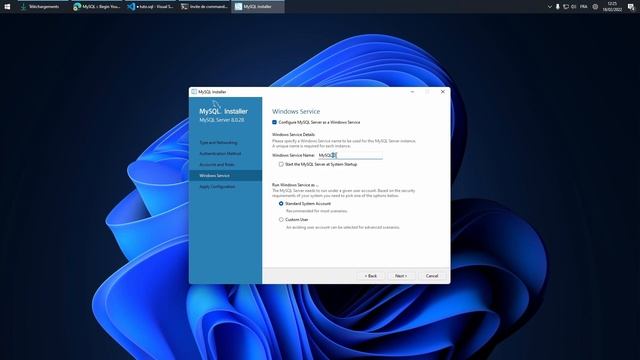Click the Run Windows Service as label
Image resolution: width=640 pixels, height=360 pixels.
tap(295, 185)
